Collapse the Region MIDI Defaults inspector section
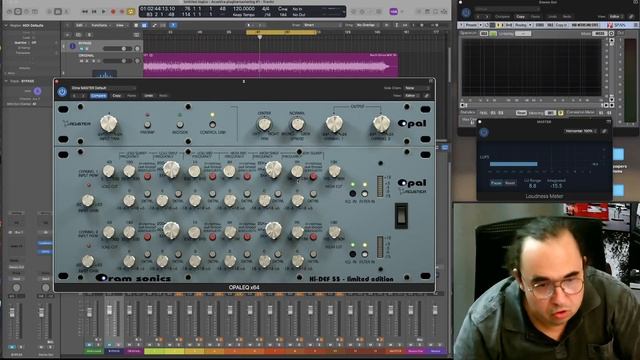The width and height of the screenshot is (640, 360). [x=6, y=25]
